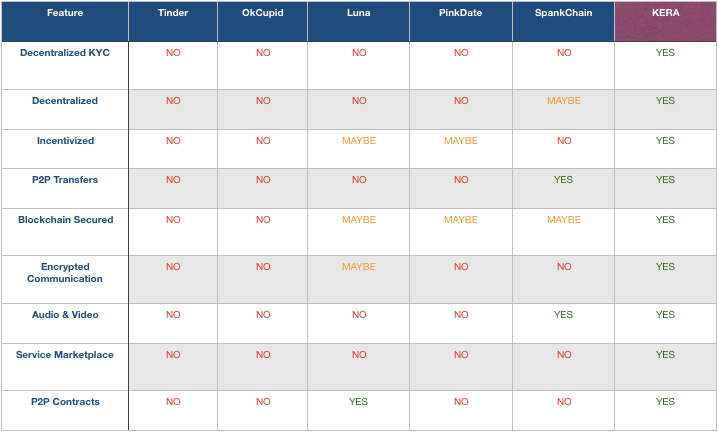Image resolution: width=718 pixels, height=432 pixels.
Task: Click SpankChain's MAYBE in Decentralized row
Action: point(564,101)
